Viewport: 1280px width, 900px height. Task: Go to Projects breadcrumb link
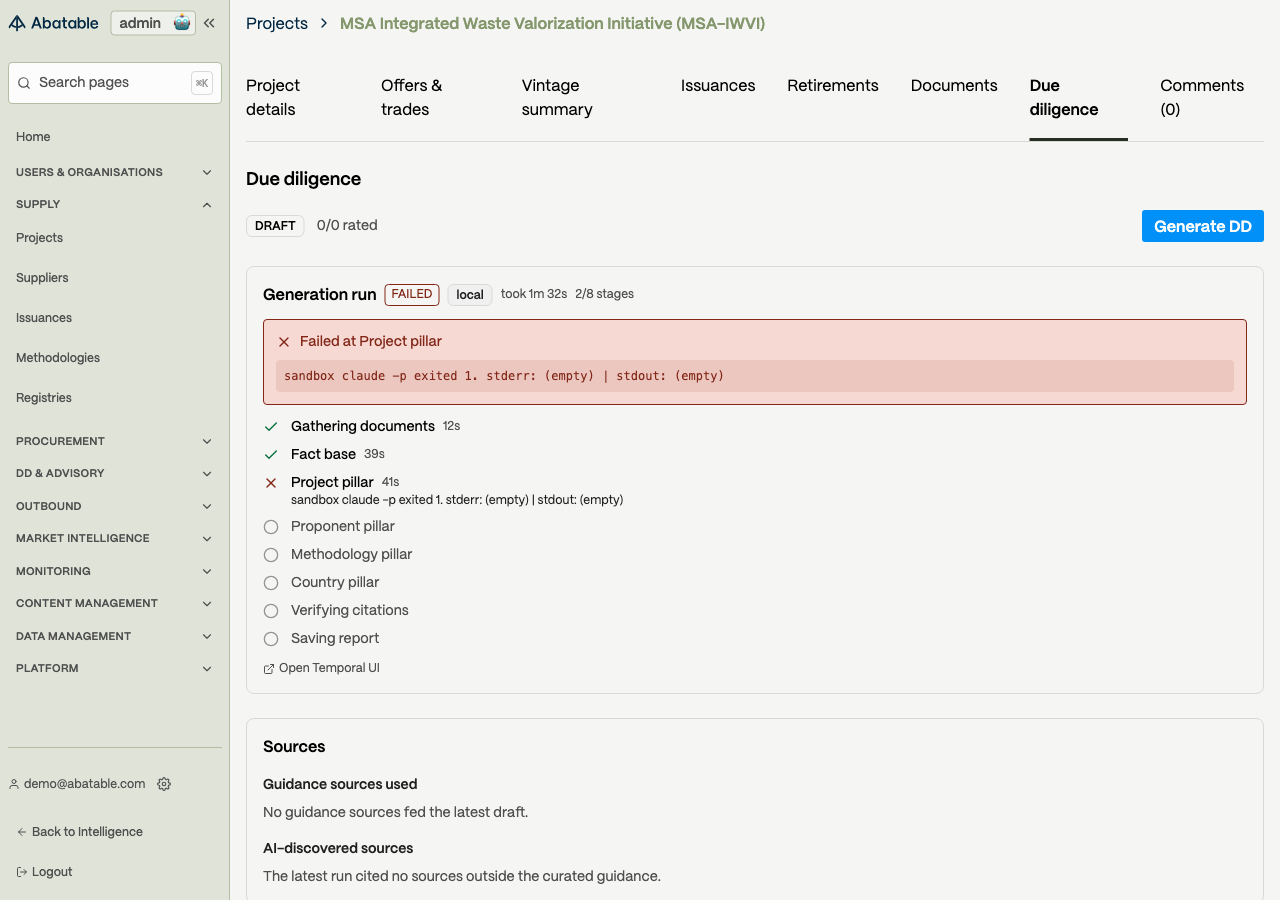[x=277, y=23]
